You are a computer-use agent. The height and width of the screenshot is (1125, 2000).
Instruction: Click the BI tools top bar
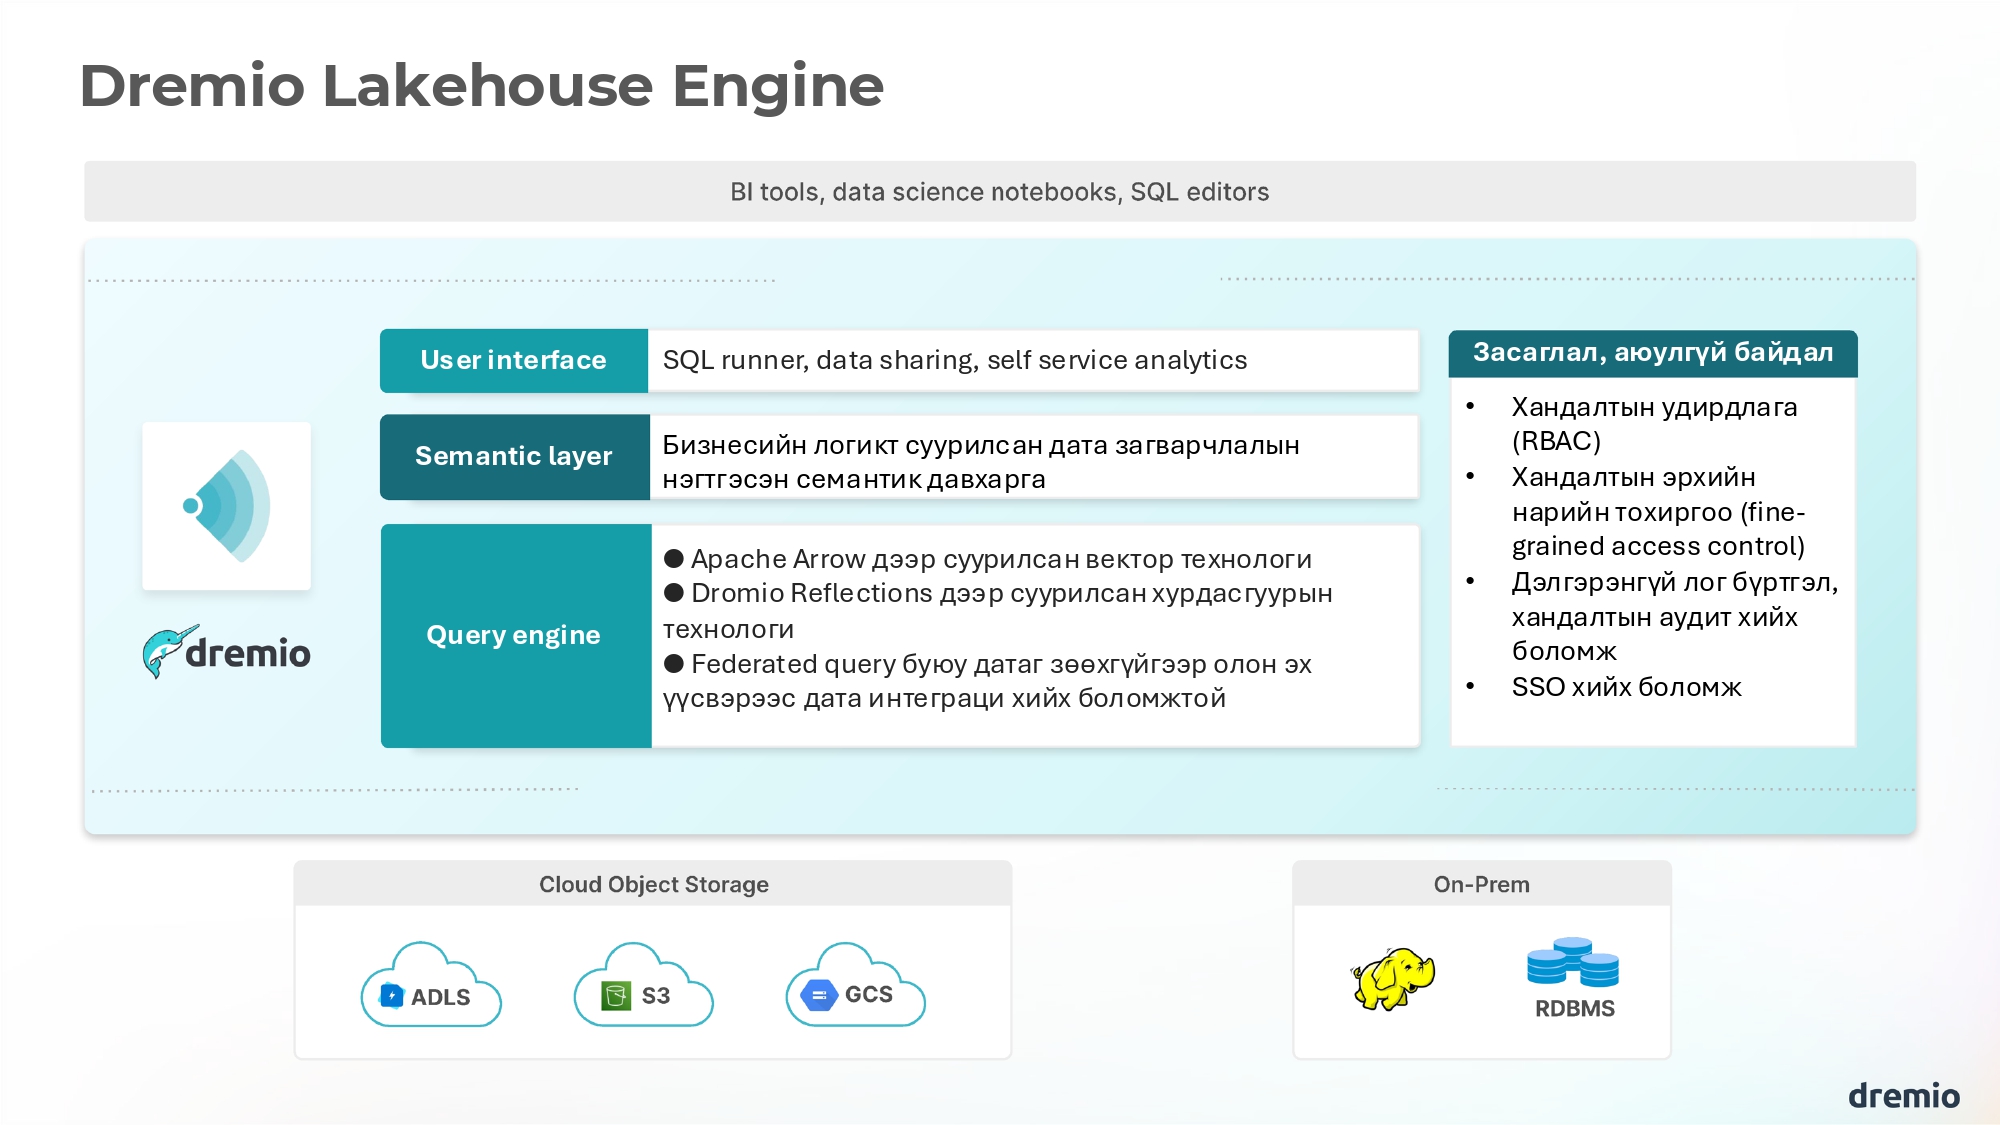coord(999,191)
